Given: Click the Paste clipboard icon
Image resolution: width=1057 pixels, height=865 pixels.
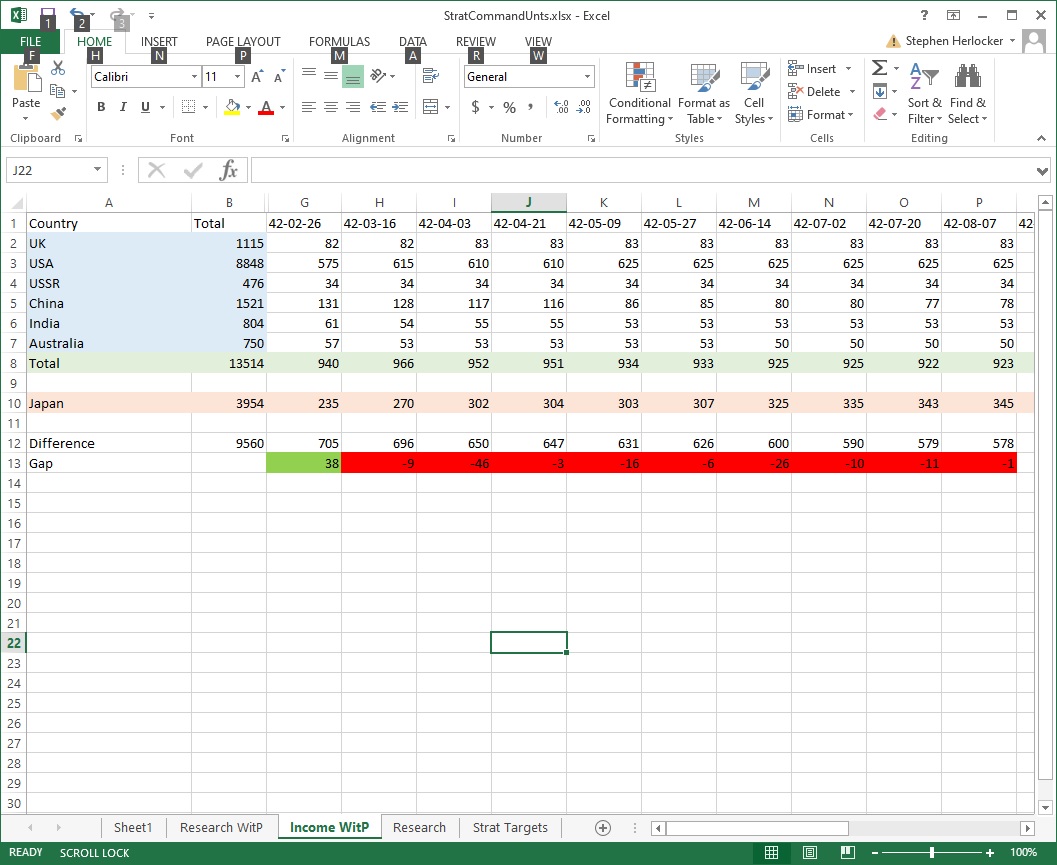Looking at the screenshot, I should click(26, 78).
